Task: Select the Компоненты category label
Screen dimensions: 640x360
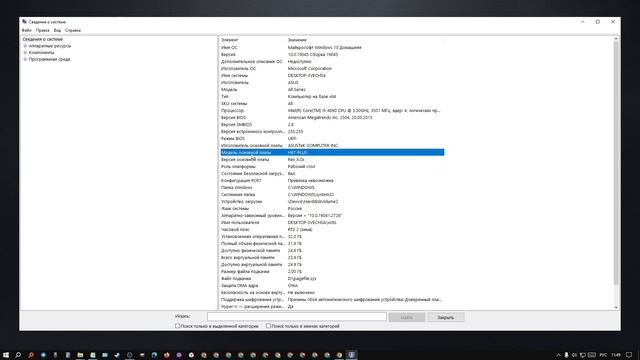Action: (x=41, y=53)
